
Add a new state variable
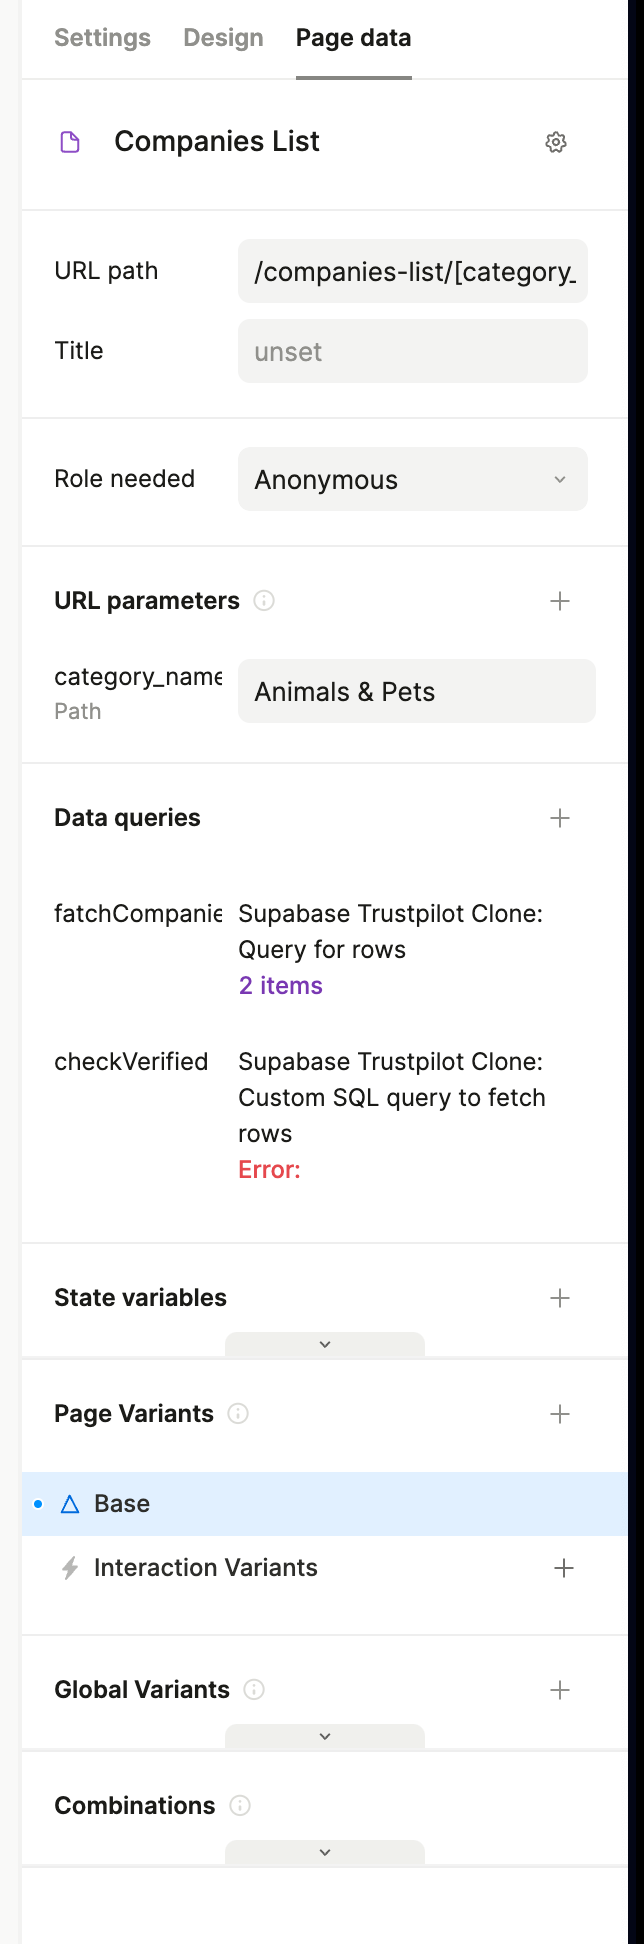coord(560,1298)
